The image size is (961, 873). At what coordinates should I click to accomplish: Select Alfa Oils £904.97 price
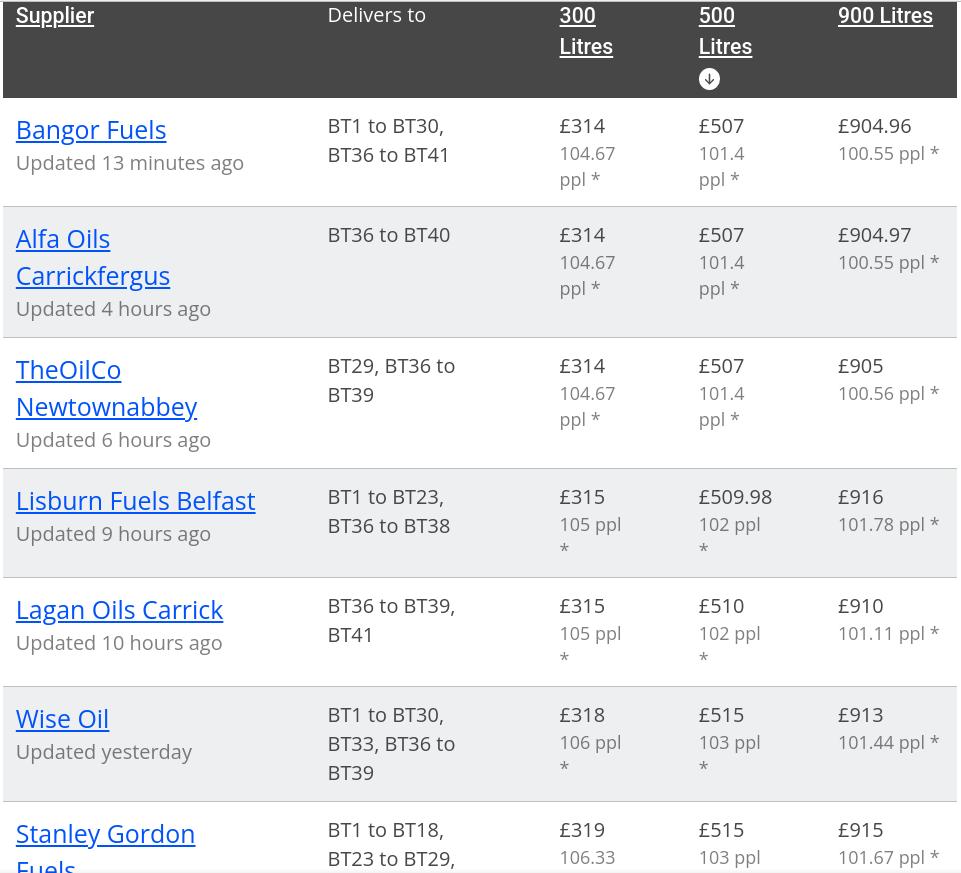[x=874, y=235]
